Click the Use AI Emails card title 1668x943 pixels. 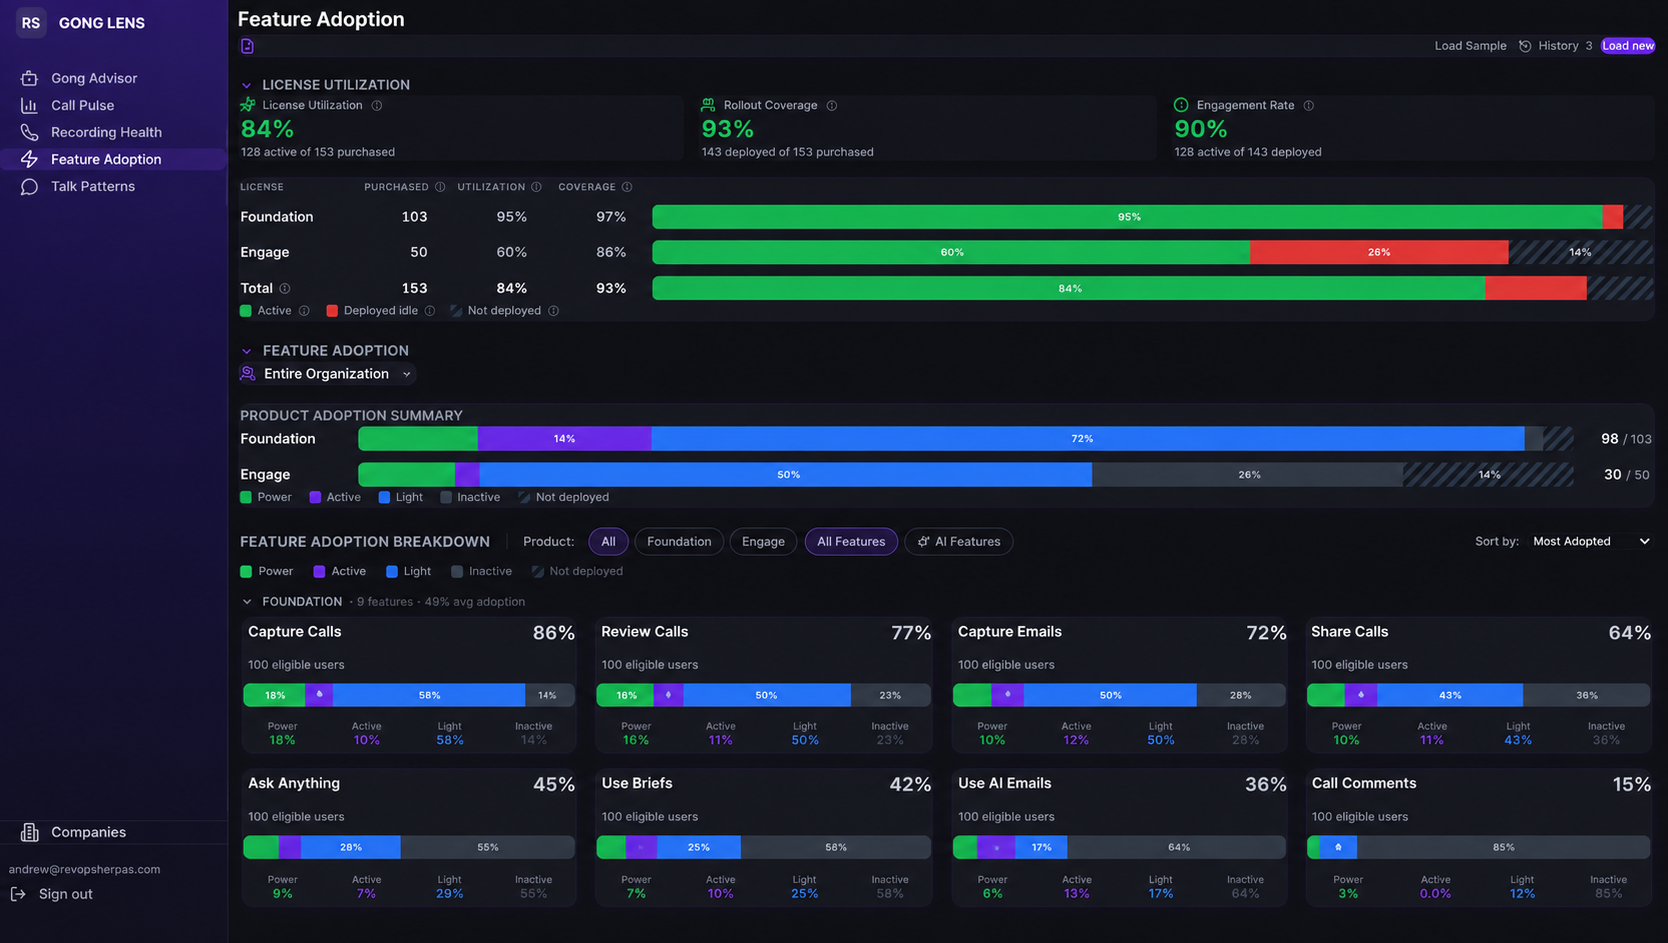tap(1005, 784)
